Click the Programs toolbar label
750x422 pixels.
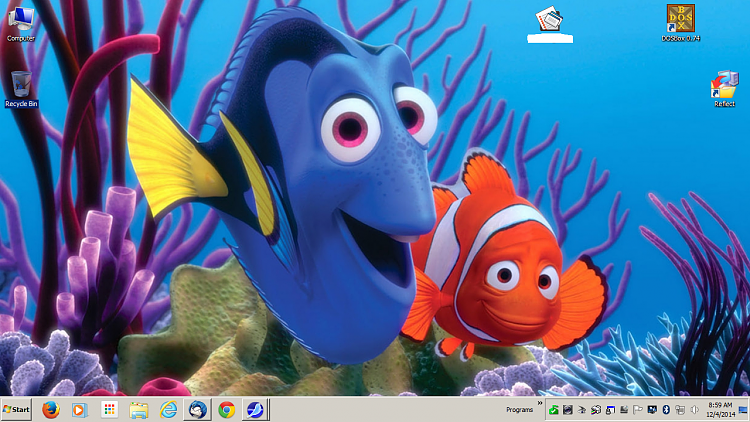(x=519, y=410)
